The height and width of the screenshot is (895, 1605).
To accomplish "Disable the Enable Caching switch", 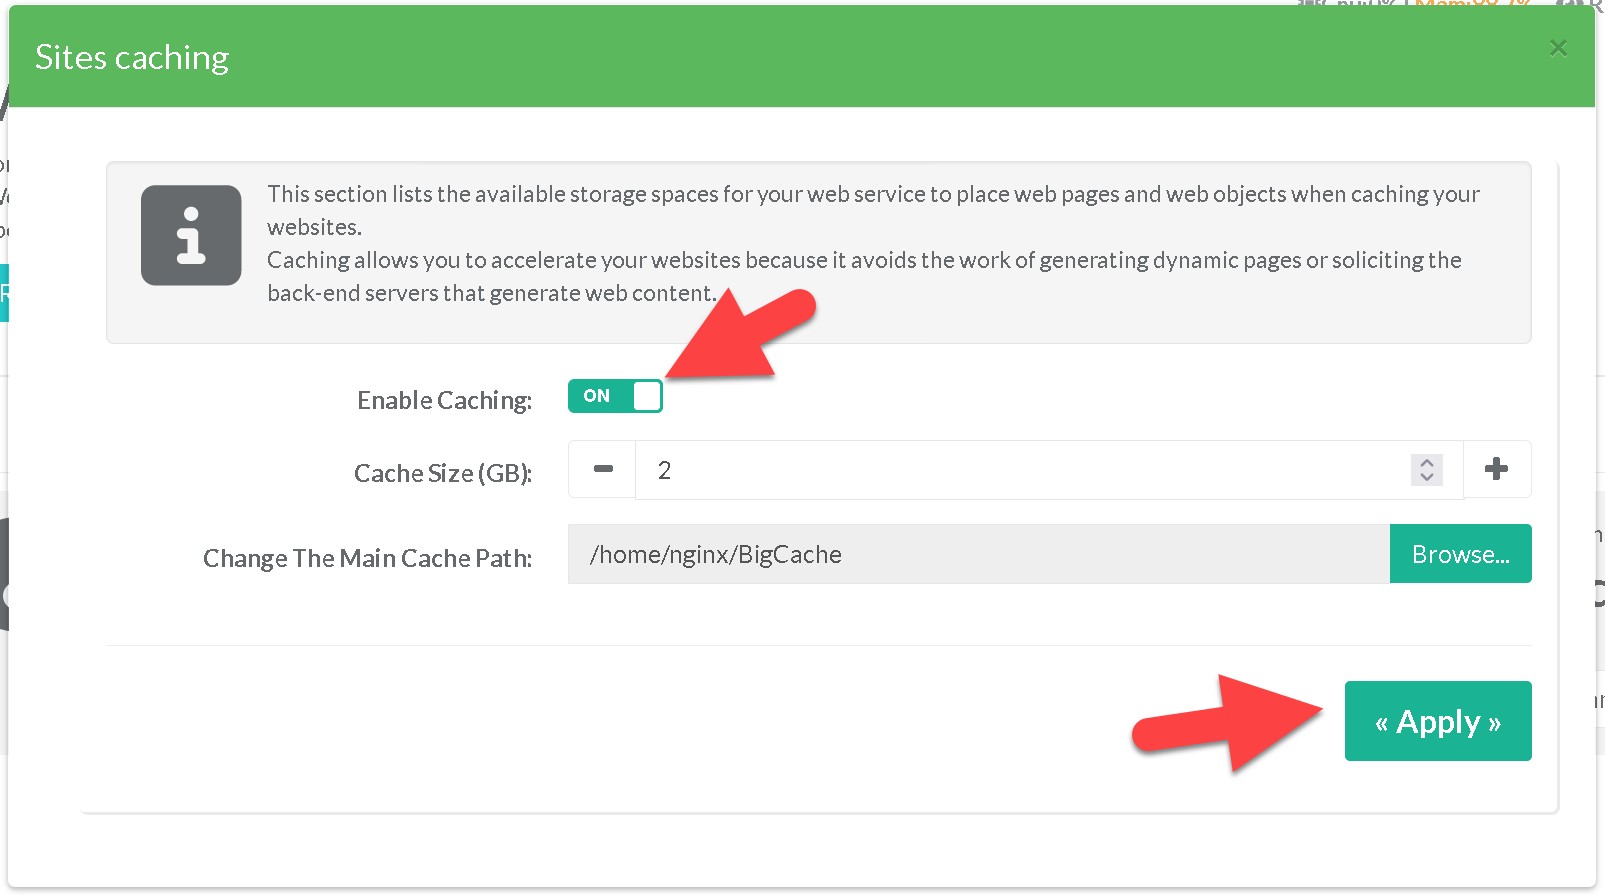I will (614, 396).
